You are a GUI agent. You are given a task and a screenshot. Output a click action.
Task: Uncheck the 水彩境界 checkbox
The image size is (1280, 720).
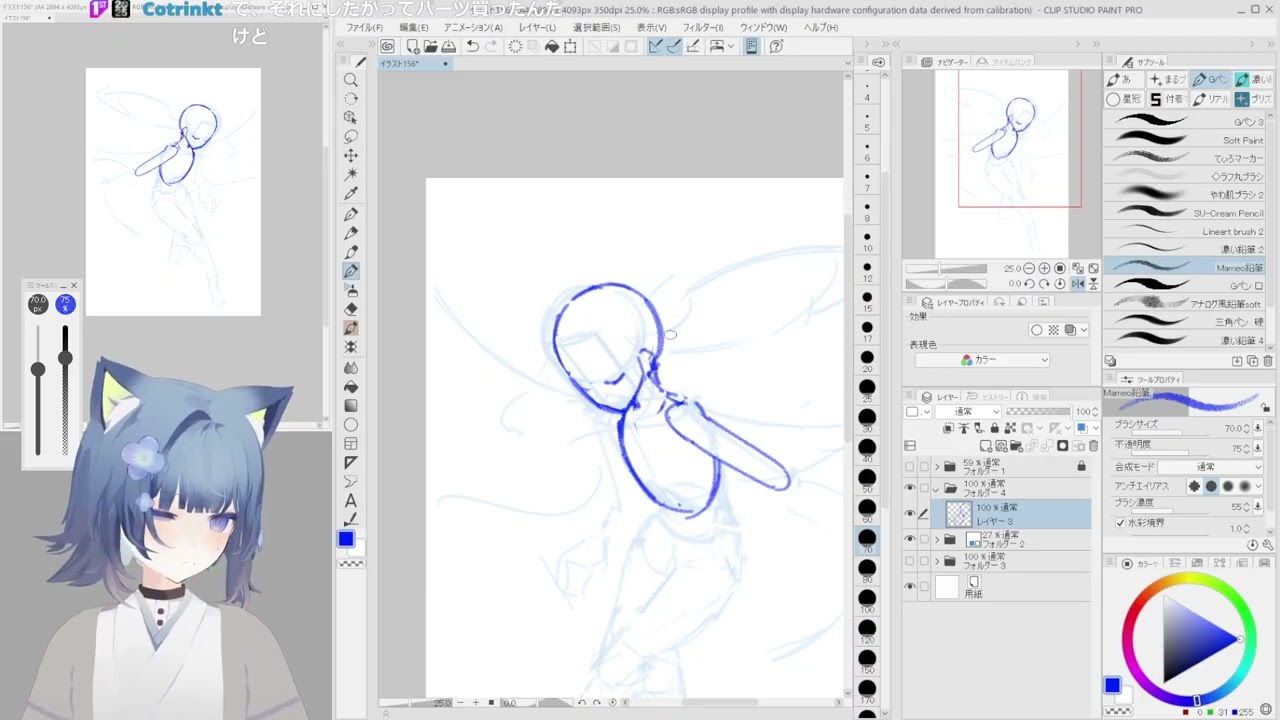pos(1120,523)
